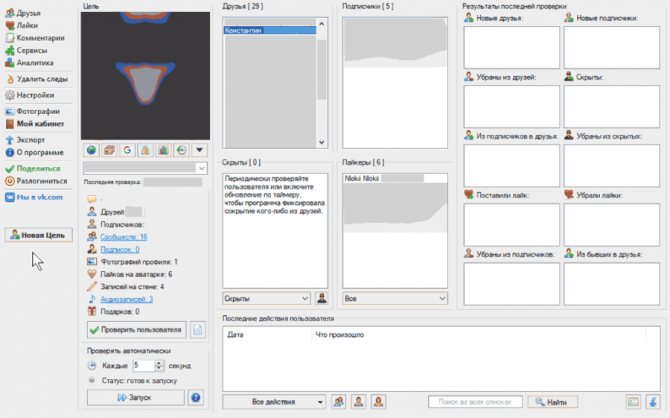670x418 pixels.
Task: Open the target selection combo box
Action: pos(145,168)
